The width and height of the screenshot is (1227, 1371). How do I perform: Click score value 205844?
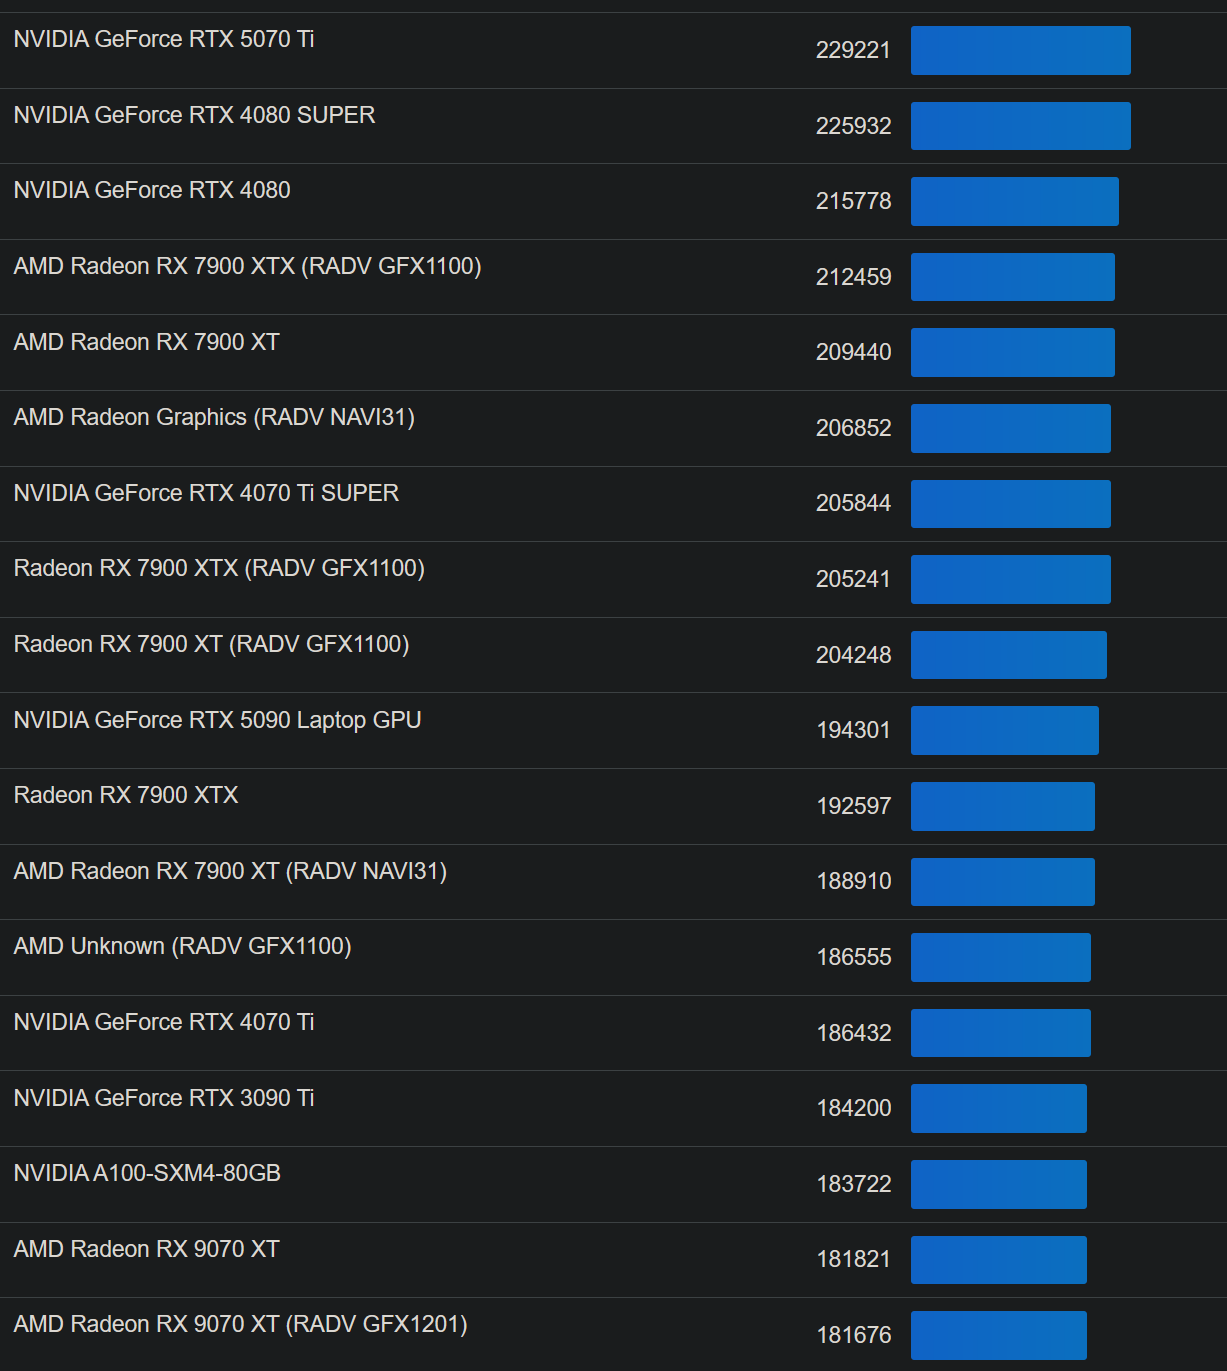853,503
